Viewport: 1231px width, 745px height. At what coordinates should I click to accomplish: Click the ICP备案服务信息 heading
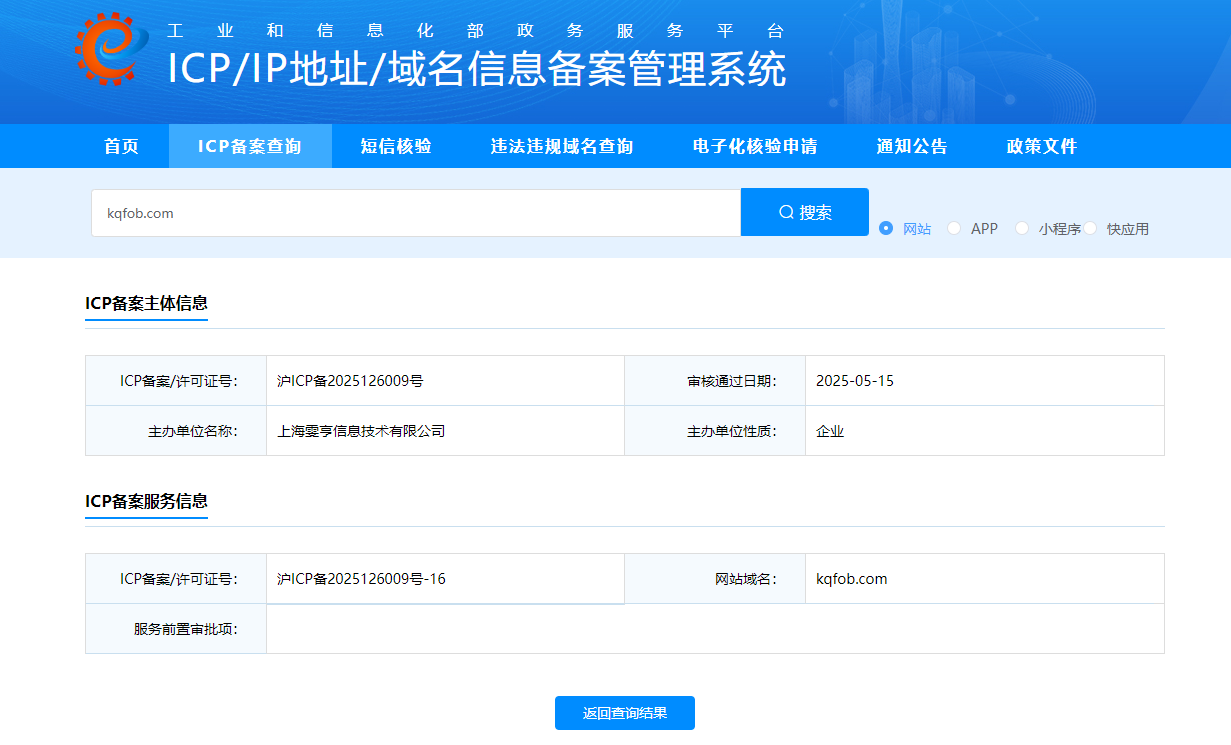click(146, 501)
